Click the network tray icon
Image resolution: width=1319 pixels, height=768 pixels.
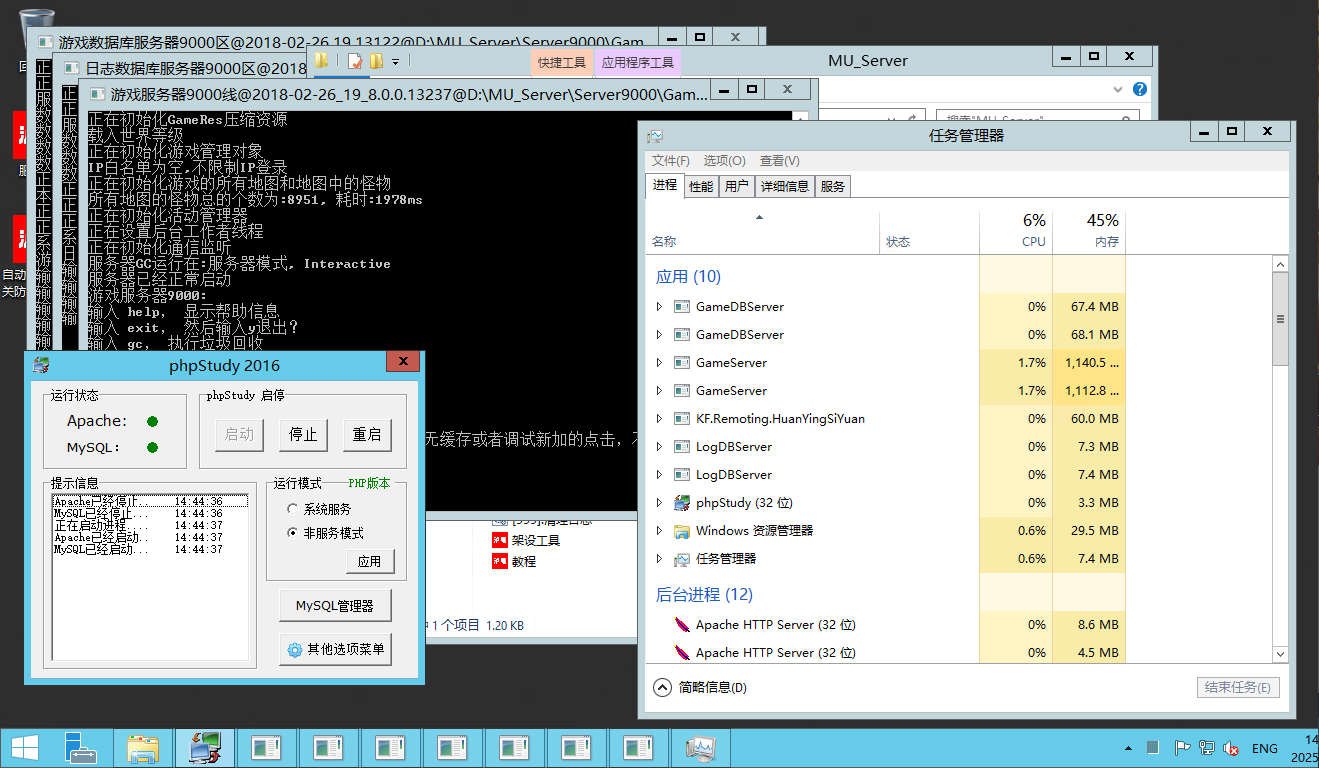pos(1207,748)
